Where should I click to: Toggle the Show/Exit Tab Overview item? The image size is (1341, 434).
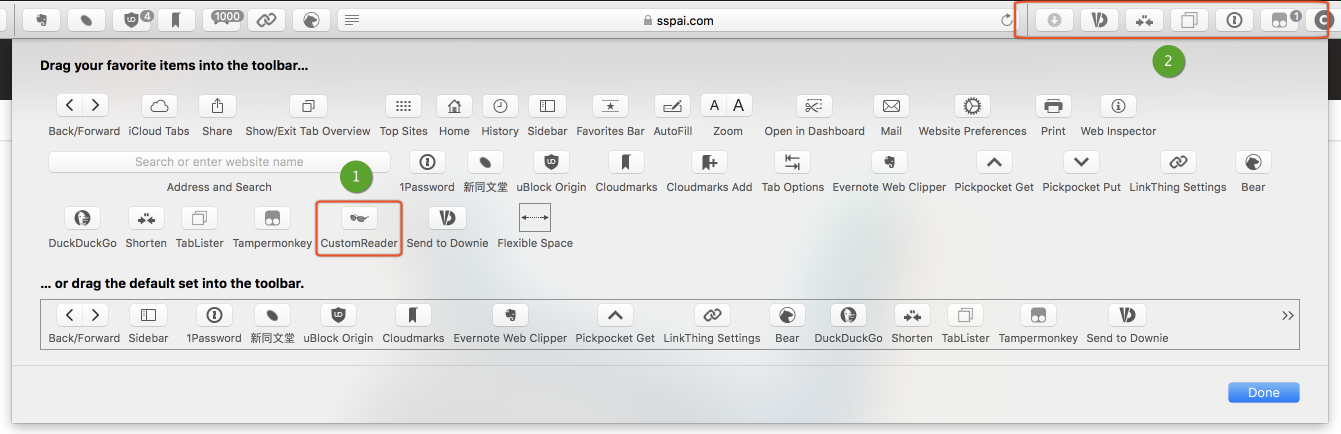[x=308, y=106]
